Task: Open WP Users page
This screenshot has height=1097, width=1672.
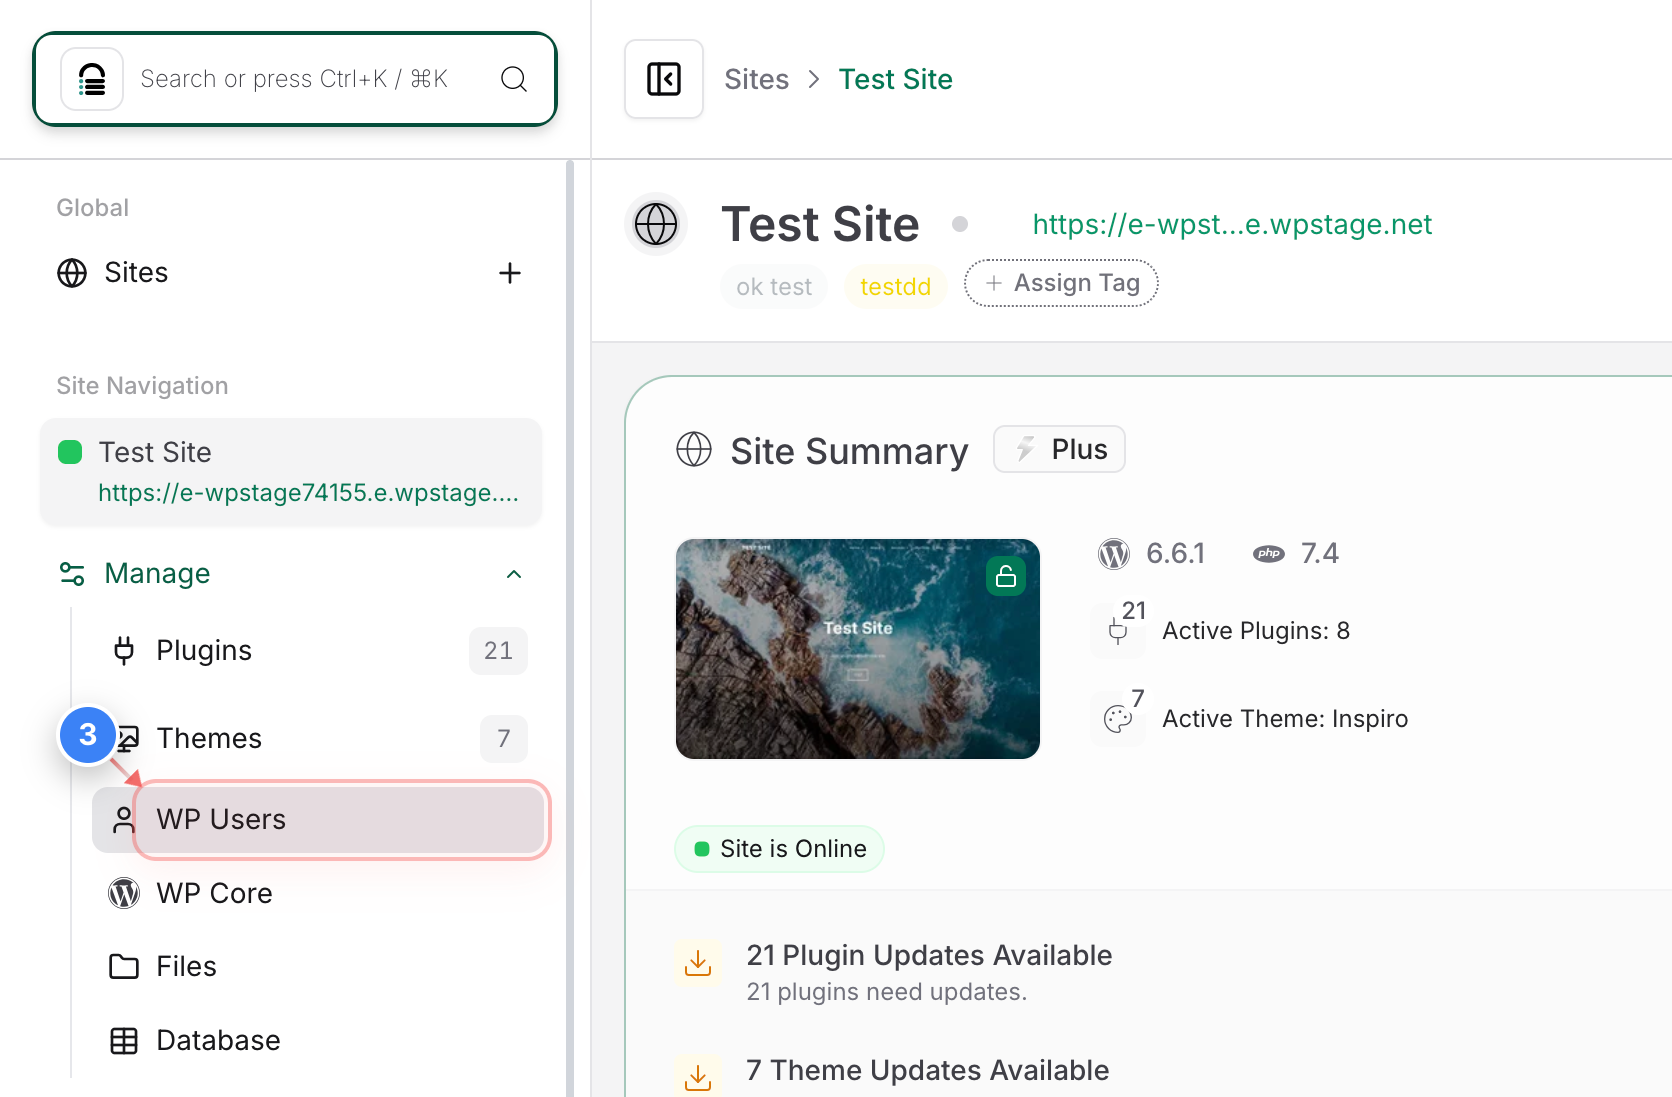Action: click(x=319, y=819)
